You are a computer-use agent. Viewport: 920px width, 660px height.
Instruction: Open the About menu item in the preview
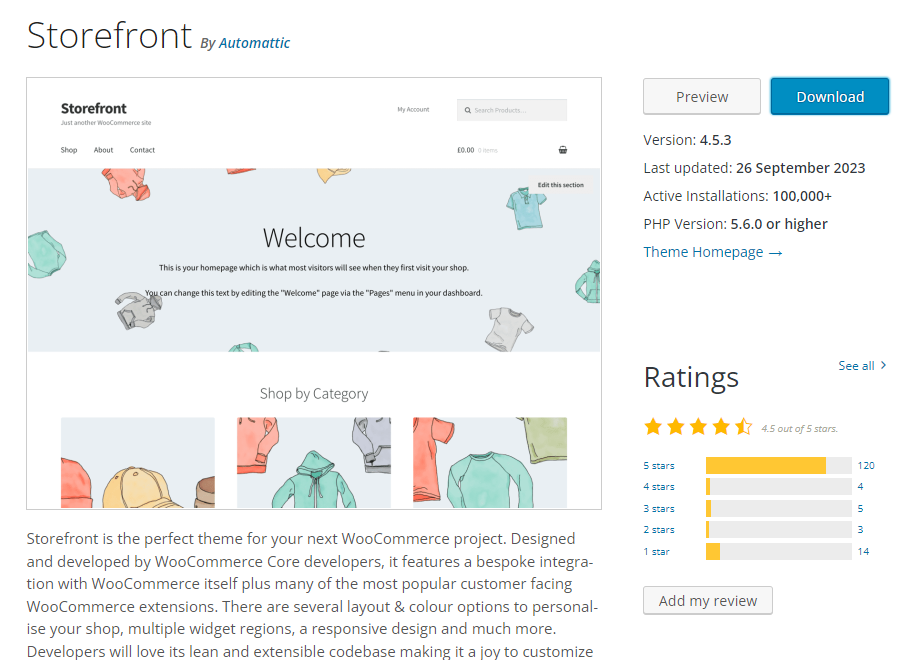click(x=103, y=149)
